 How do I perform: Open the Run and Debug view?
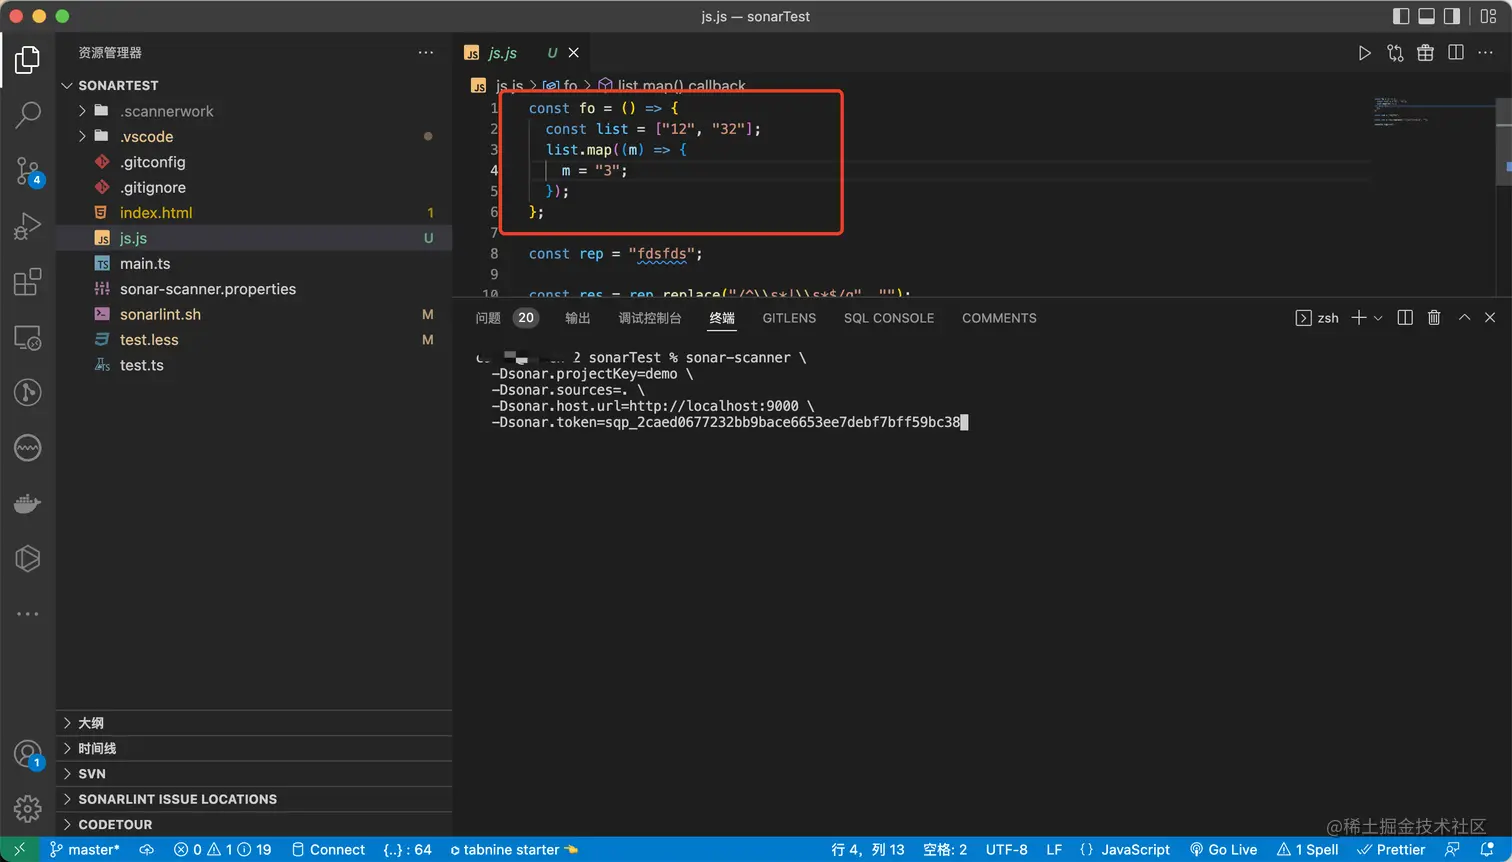click(28, 227)
